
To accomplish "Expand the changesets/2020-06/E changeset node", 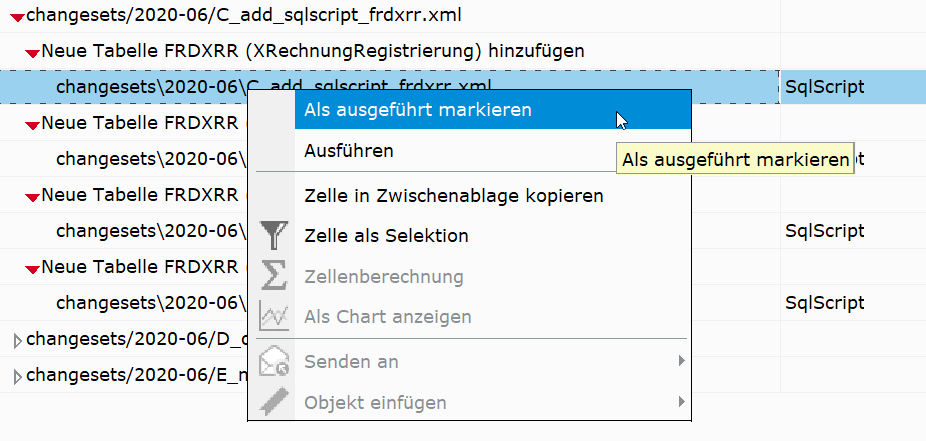I will (x=16, y=377).
